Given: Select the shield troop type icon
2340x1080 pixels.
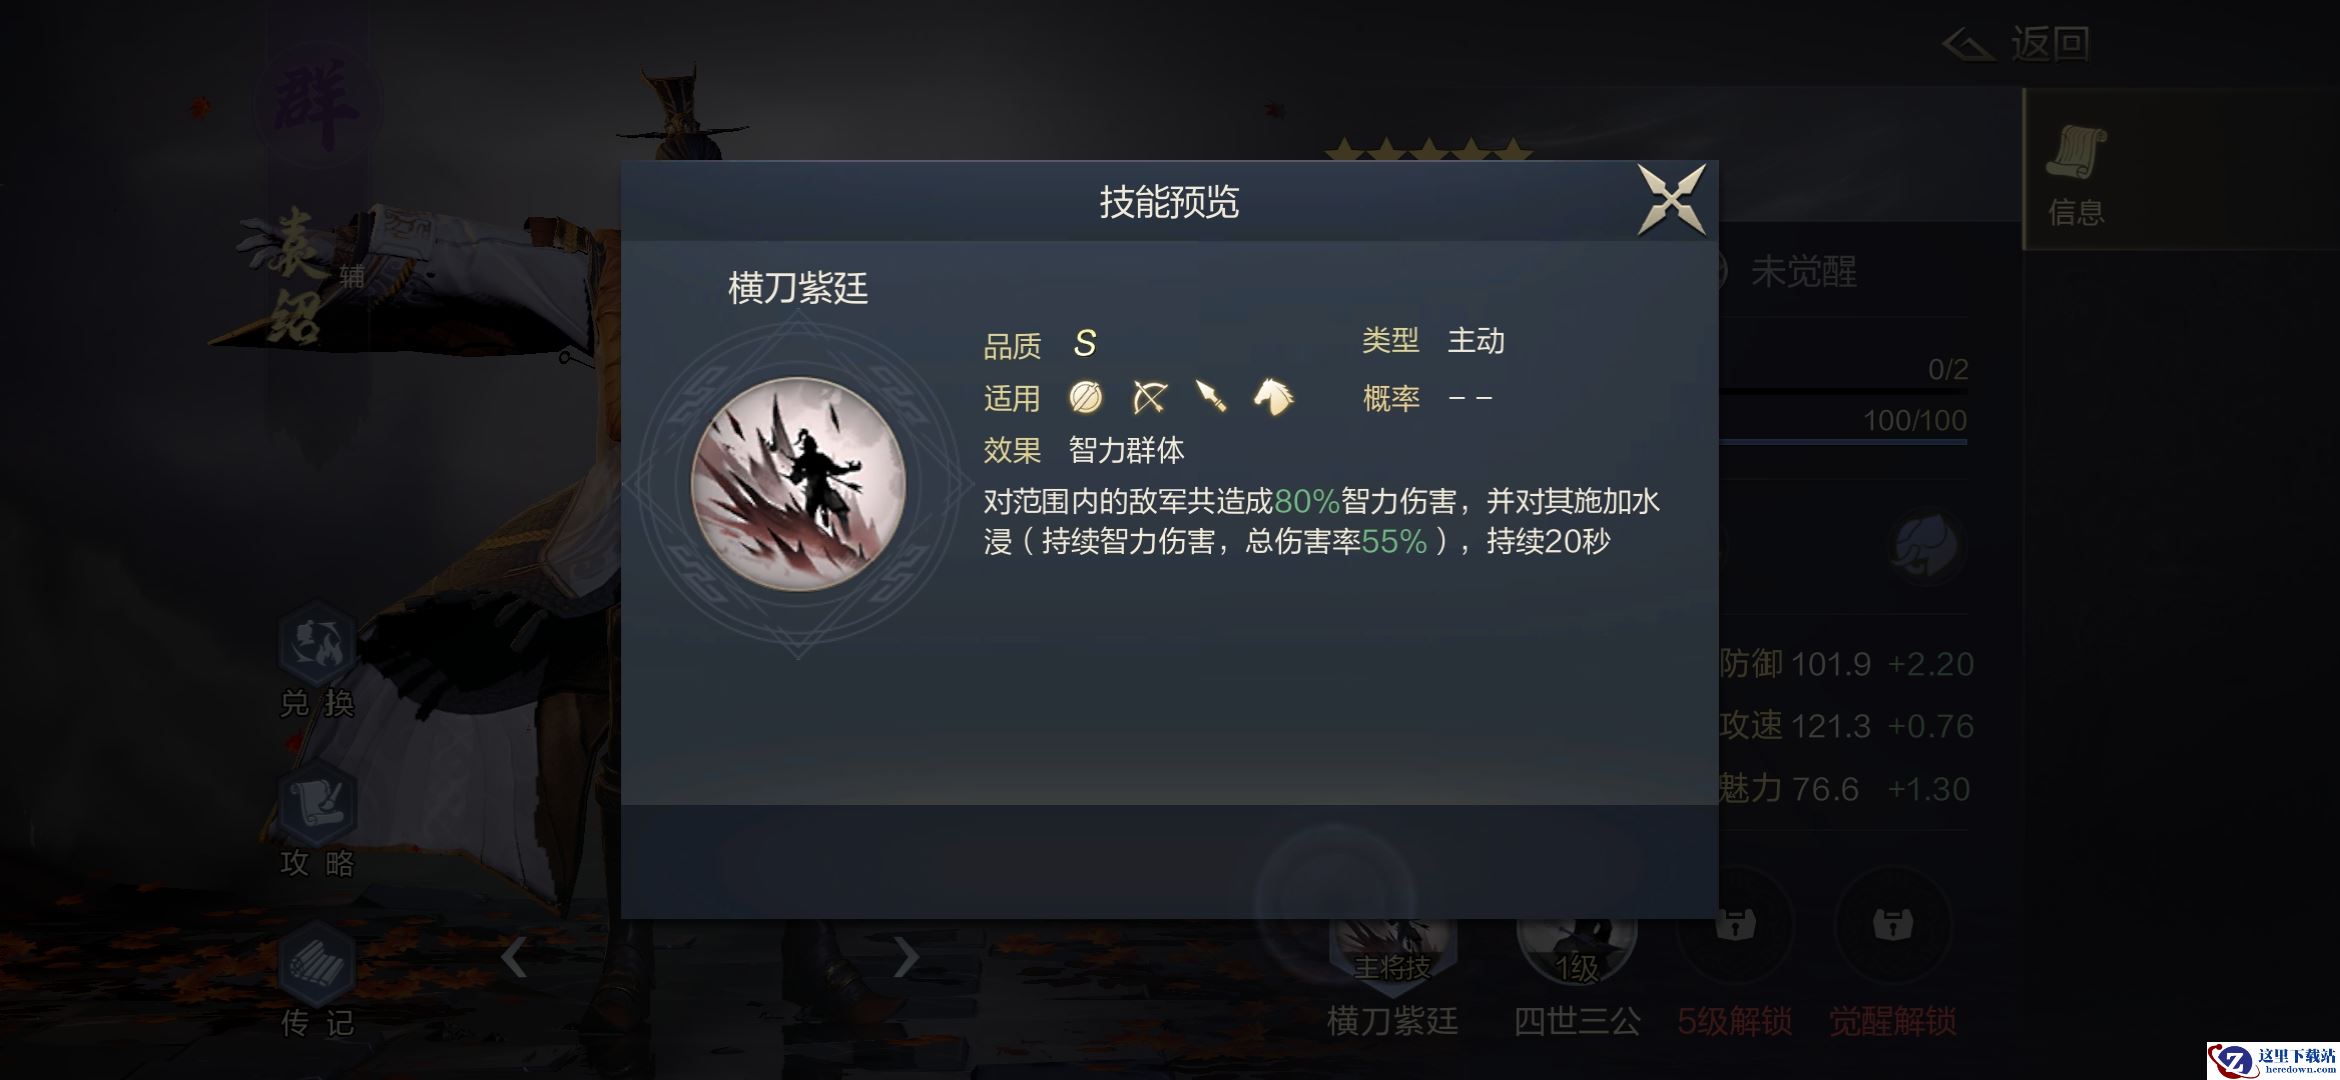Looking at the screenshot, I should pyautogui.click(x=1085, y=397).
